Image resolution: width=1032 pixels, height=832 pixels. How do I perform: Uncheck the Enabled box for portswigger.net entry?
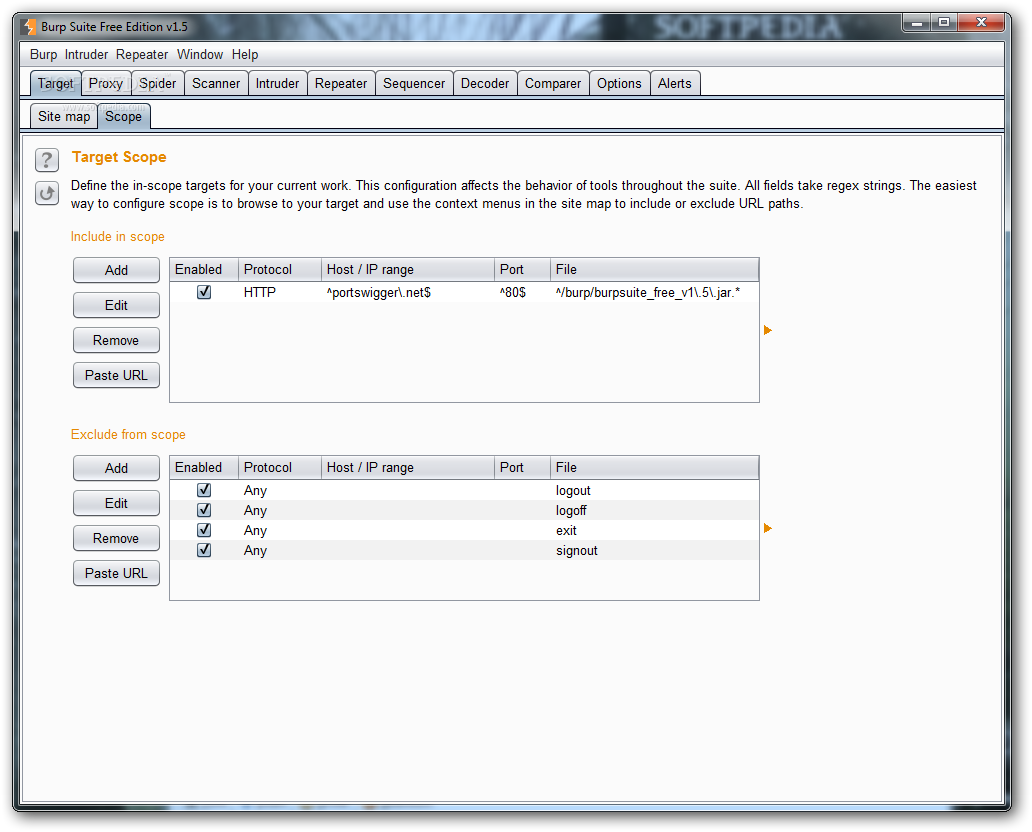pos(204,292)
